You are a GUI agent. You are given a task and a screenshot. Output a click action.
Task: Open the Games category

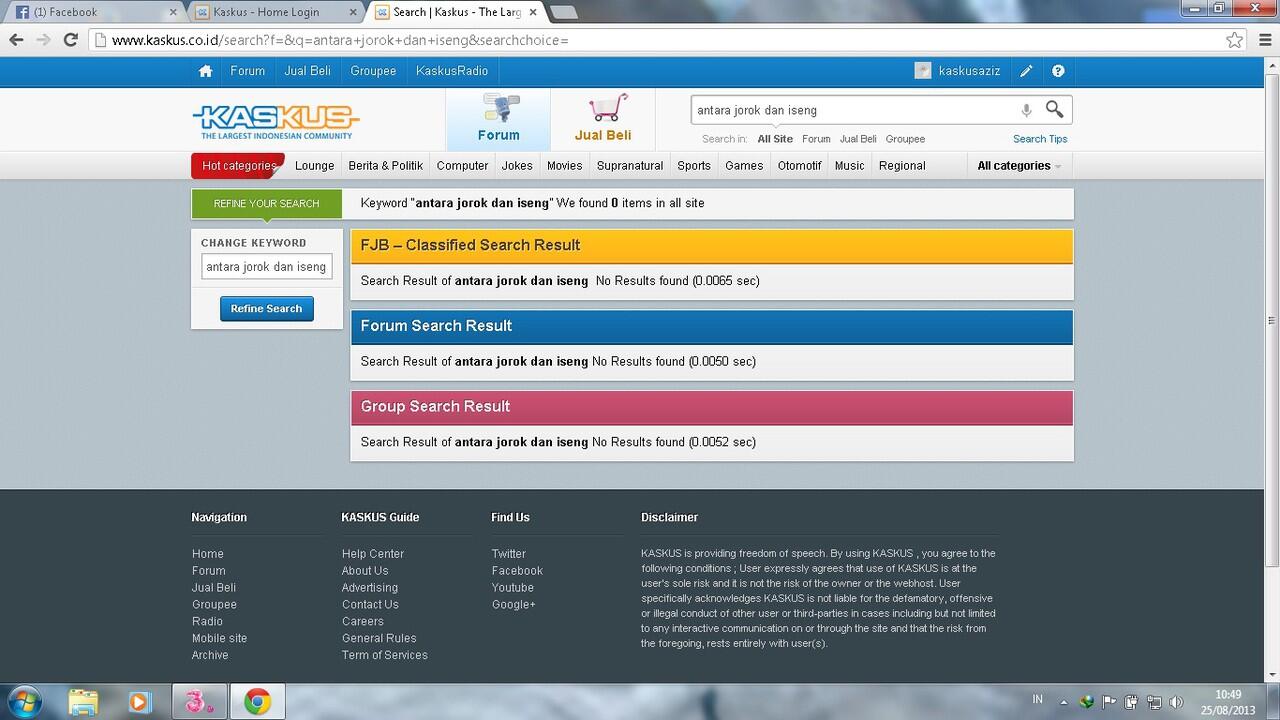(744, 166)
